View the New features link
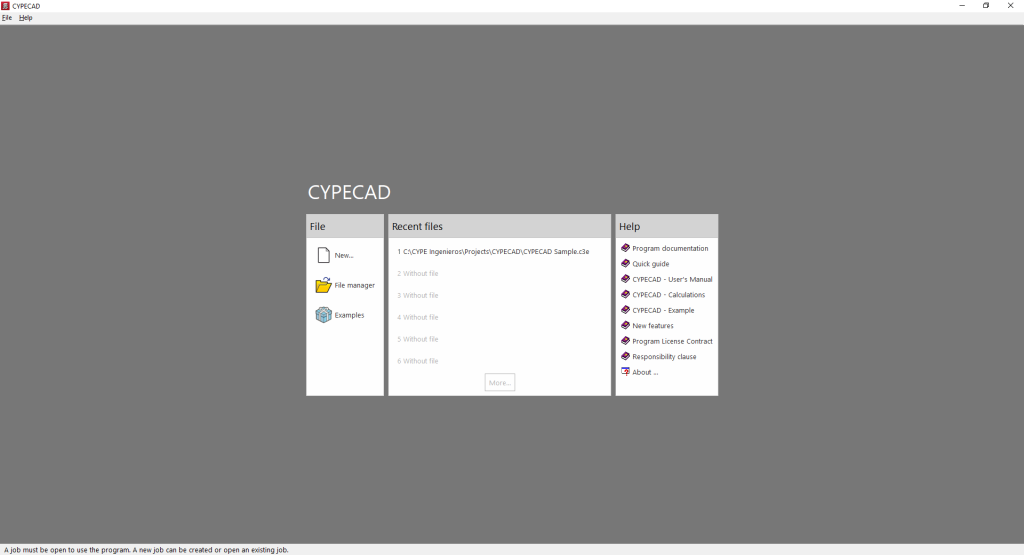Image resolution: width=1024 pixels, height=555 pixels. pos(652,326)
